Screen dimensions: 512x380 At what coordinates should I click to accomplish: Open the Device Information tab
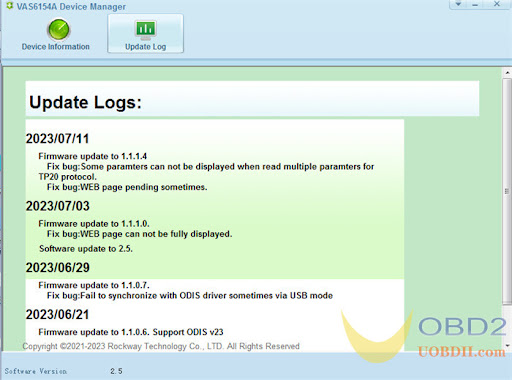point(56,34)
